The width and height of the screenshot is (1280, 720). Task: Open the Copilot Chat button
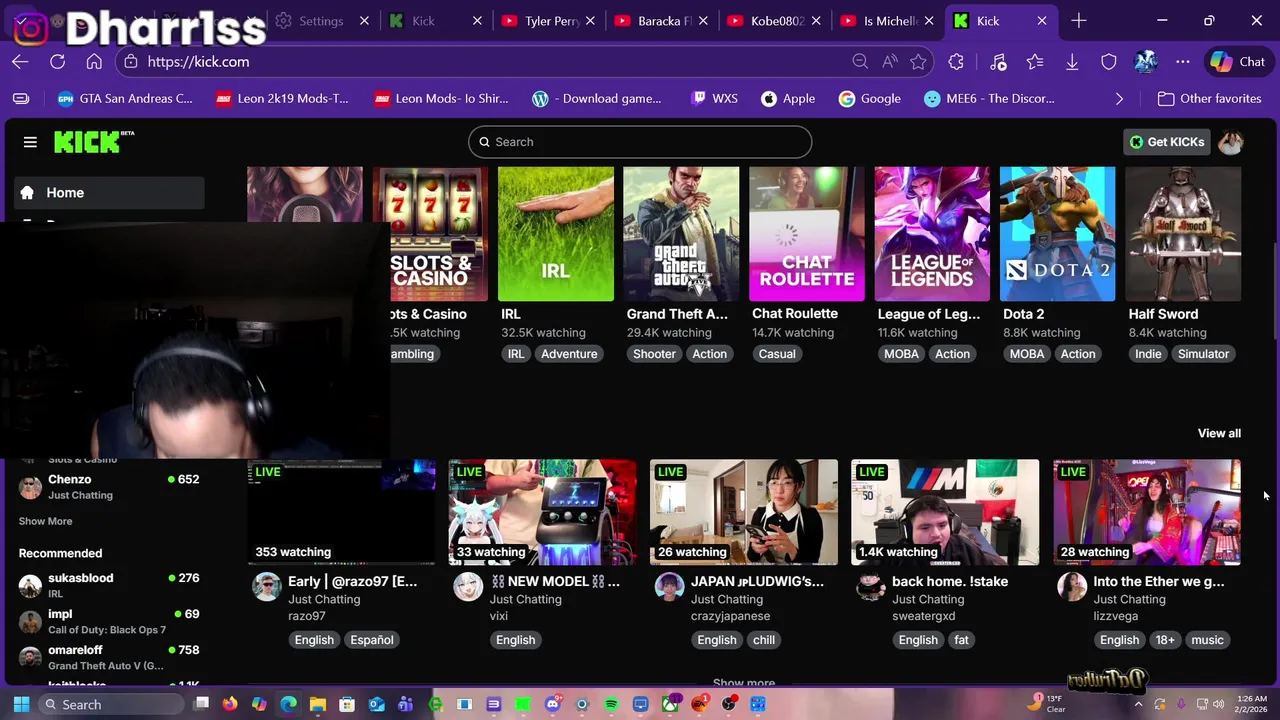pyautogui.click(x=1238, y=62)
